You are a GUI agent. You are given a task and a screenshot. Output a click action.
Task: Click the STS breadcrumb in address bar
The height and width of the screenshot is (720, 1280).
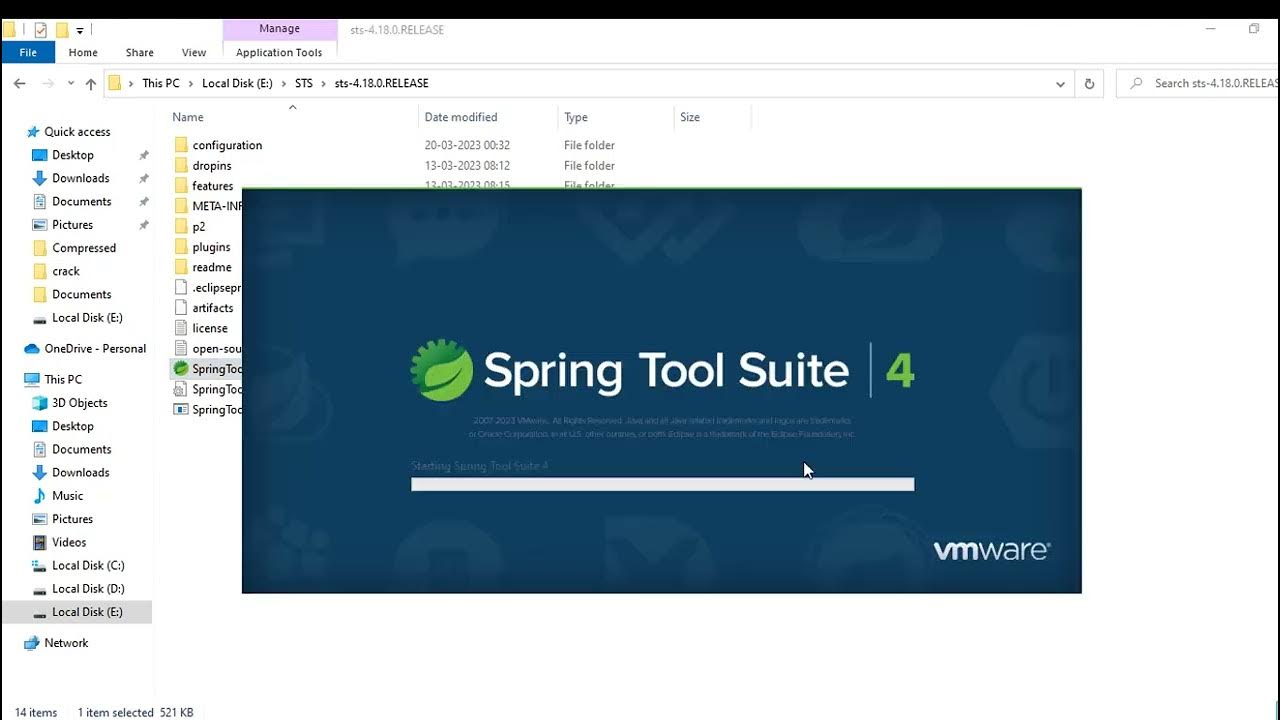coord(304,83)
